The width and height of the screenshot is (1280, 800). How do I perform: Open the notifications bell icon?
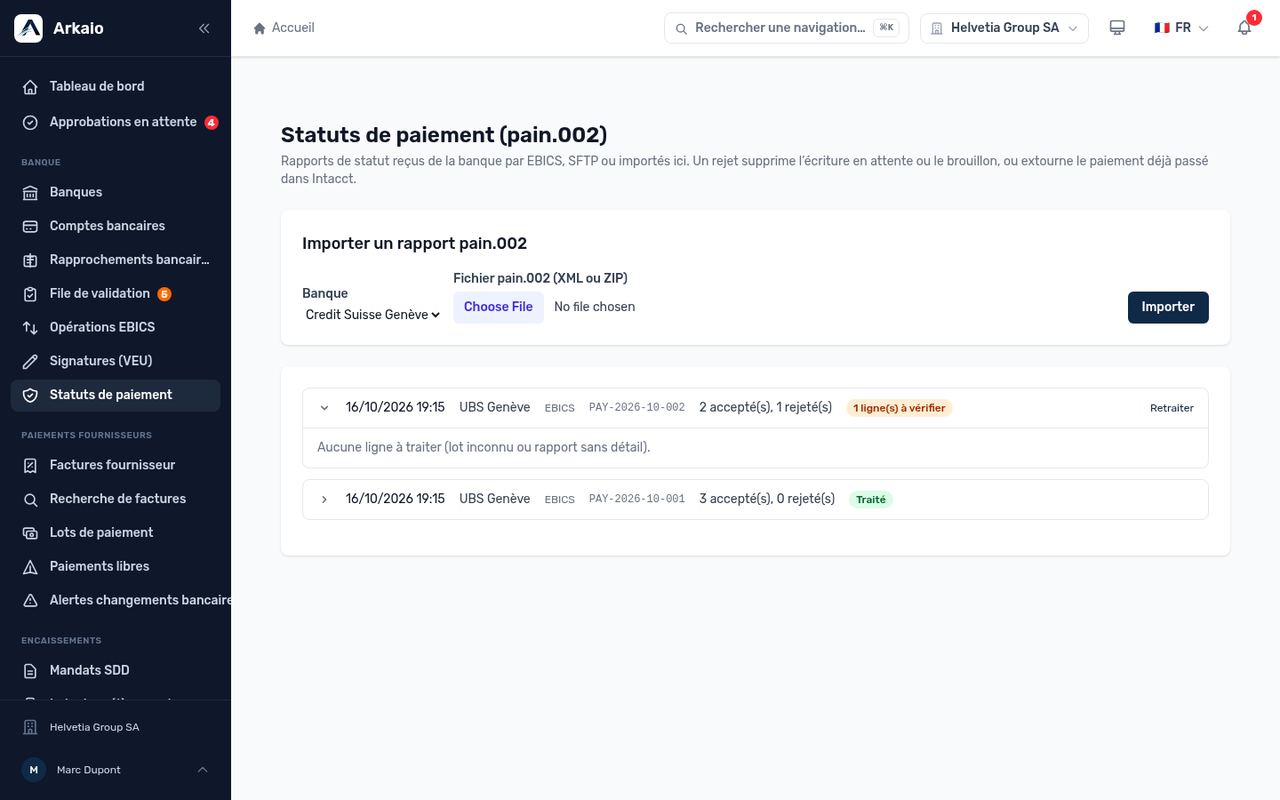click(x=1244, y=28)
